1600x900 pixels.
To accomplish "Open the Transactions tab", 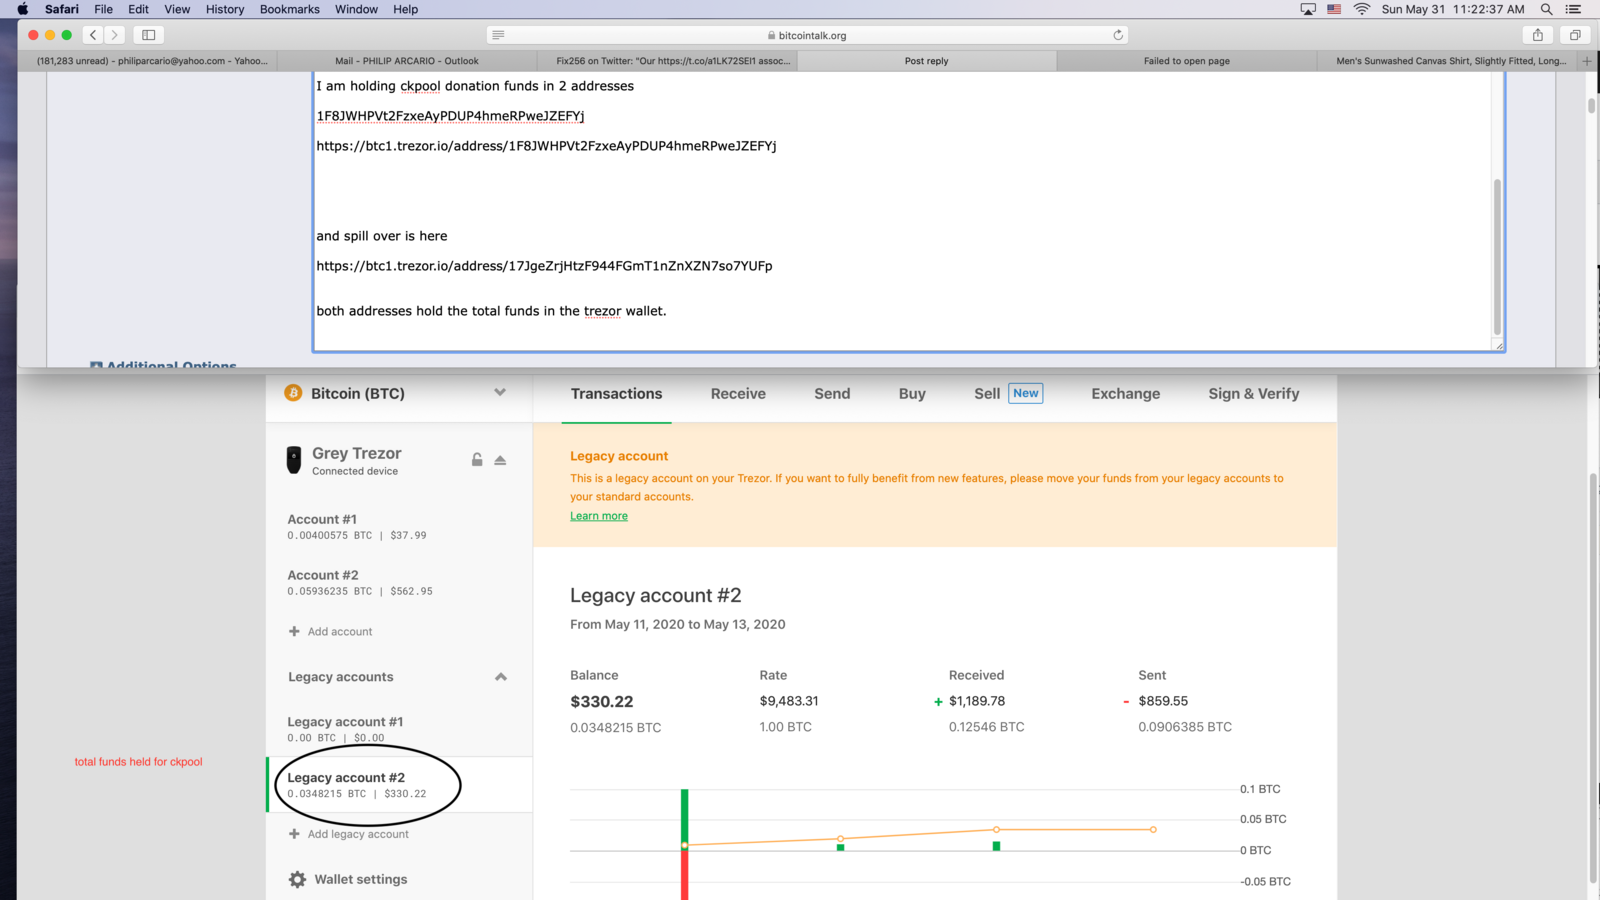I will click(x=616, y=394).
